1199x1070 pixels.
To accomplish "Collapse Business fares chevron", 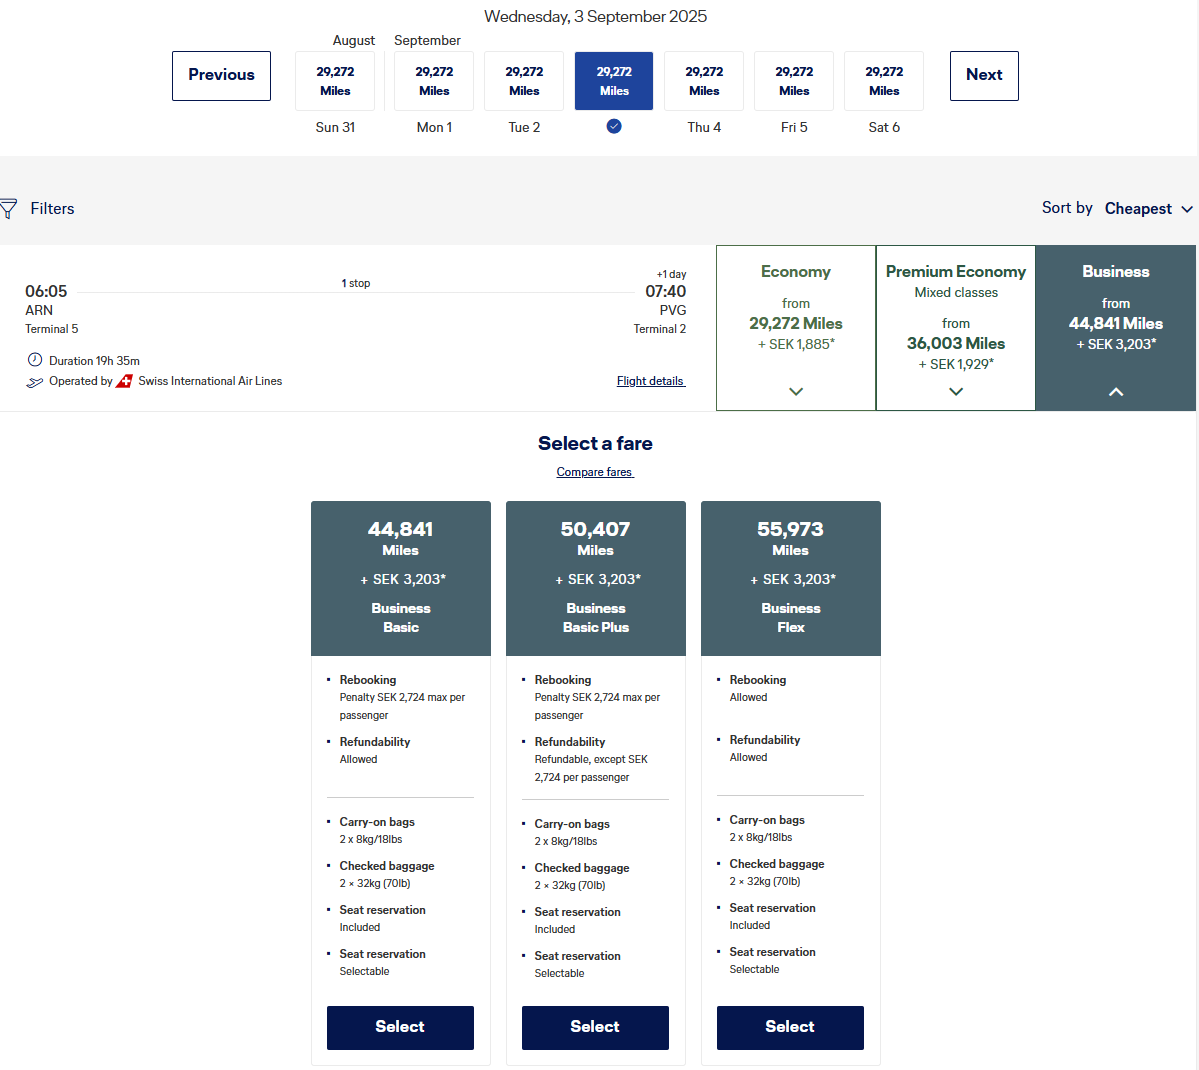I will pyautogui.click(x=1116, y=392).
